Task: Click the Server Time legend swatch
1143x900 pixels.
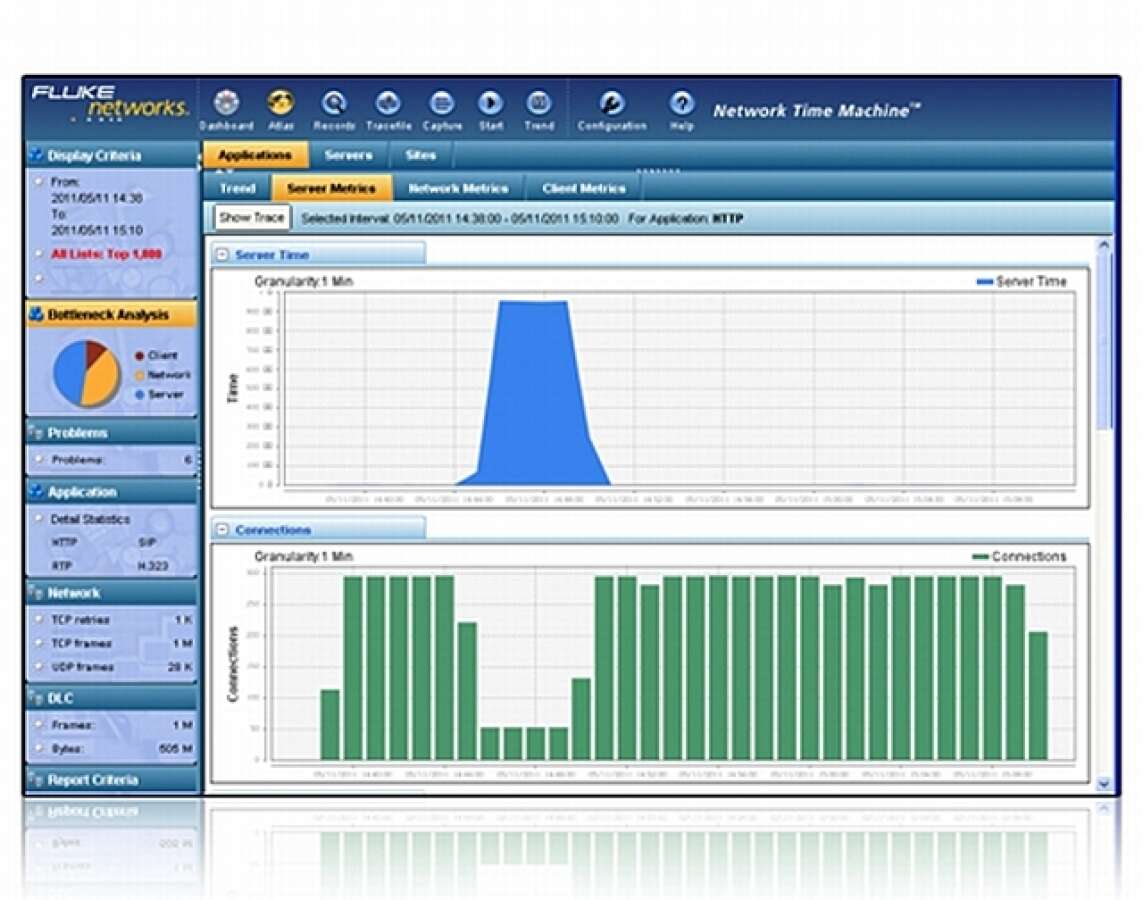Action: click(985, 281)
